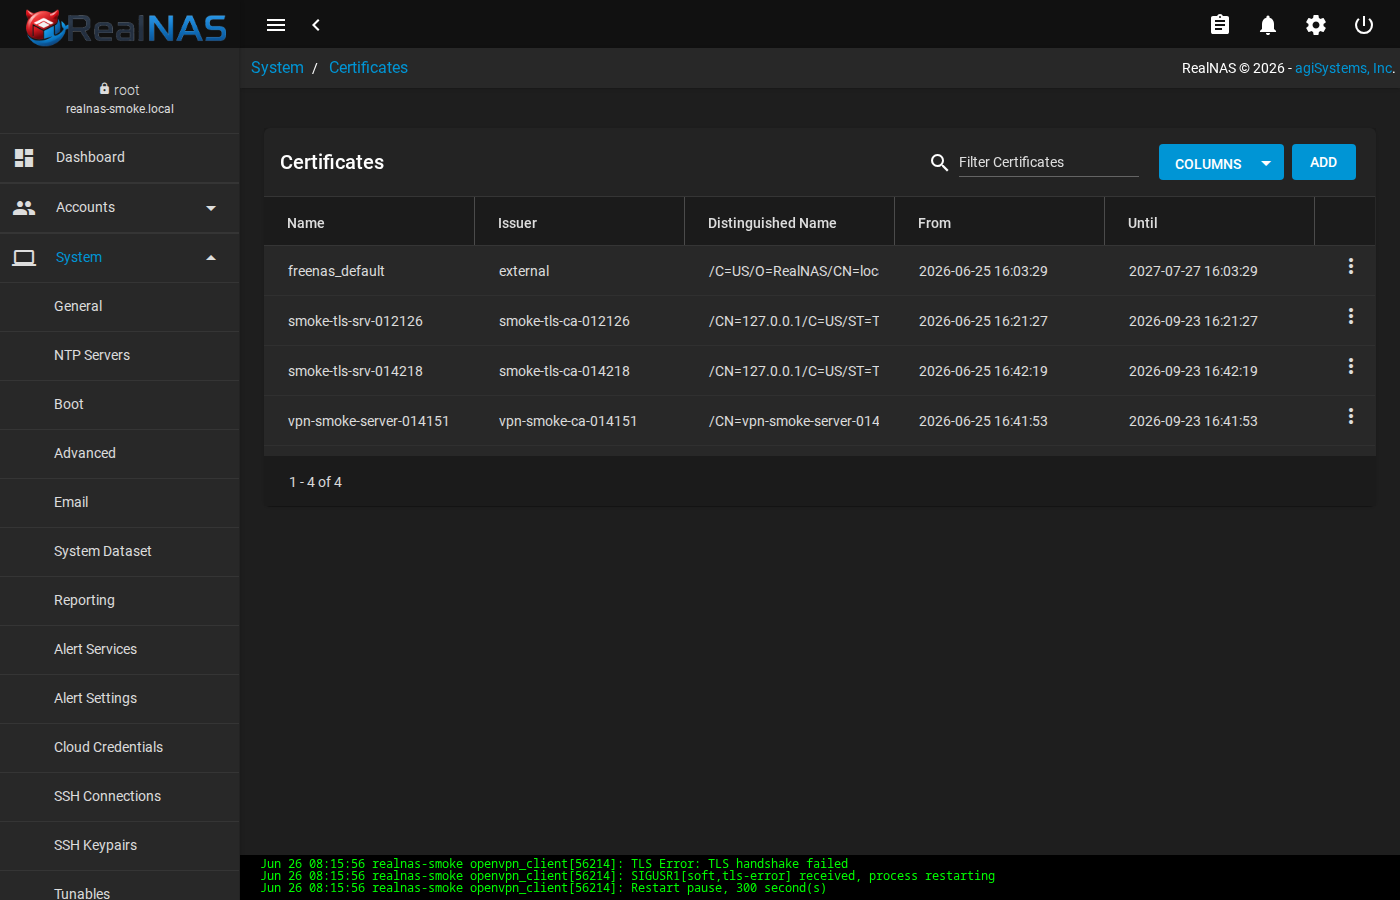Click until date 2027-07-27 16:03:29

tap(1193, 271)
